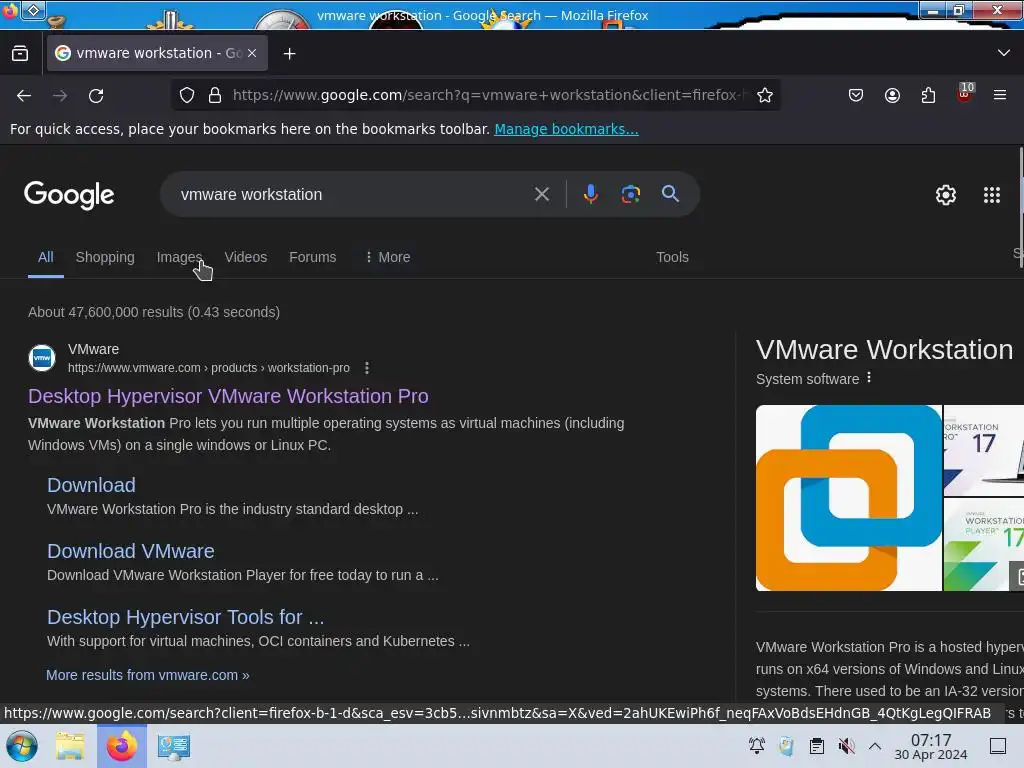
Task: Open More results from vmware.com
Action: point(148,675)
